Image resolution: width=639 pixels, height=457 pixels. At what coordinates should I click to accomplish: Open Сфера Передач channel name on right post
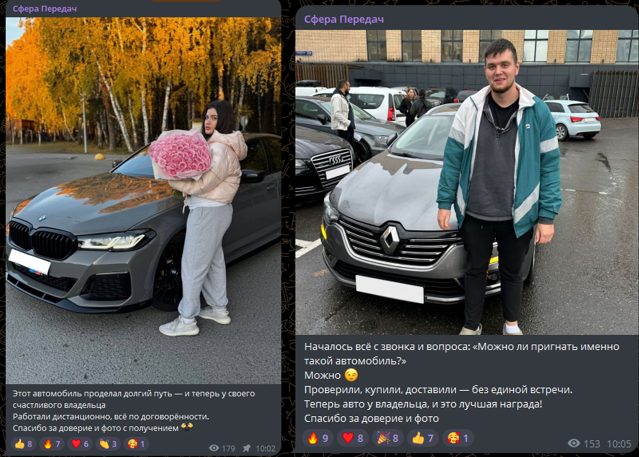point(344,20)
